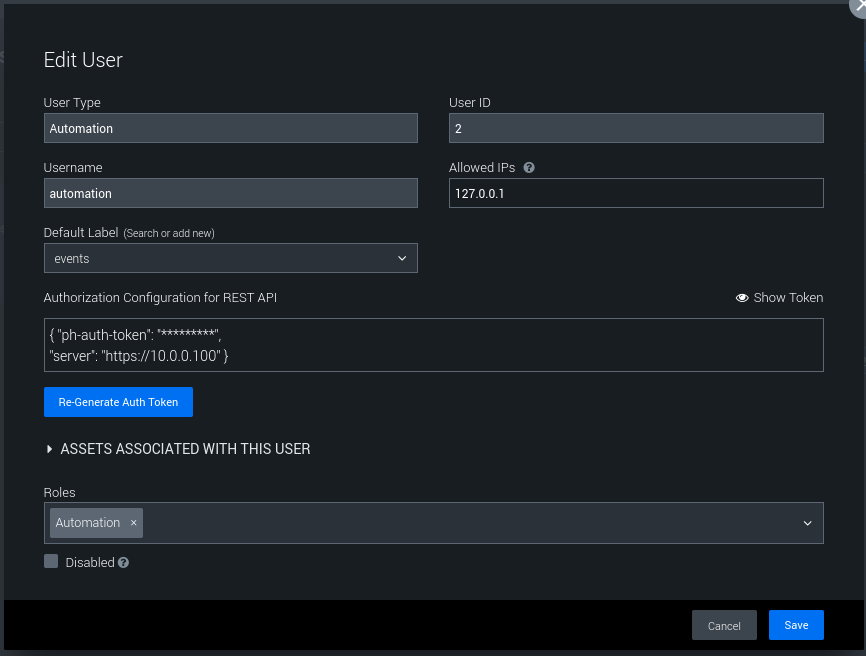
Task: Click the Authorization Configuration text box
Action: [433, 345]
